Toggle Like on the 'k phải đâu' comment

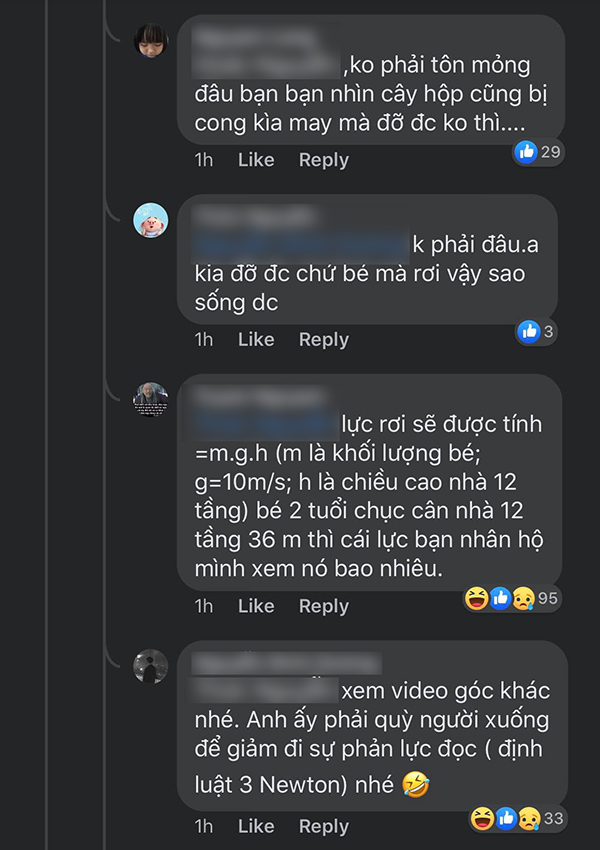(x=255, y=339)
